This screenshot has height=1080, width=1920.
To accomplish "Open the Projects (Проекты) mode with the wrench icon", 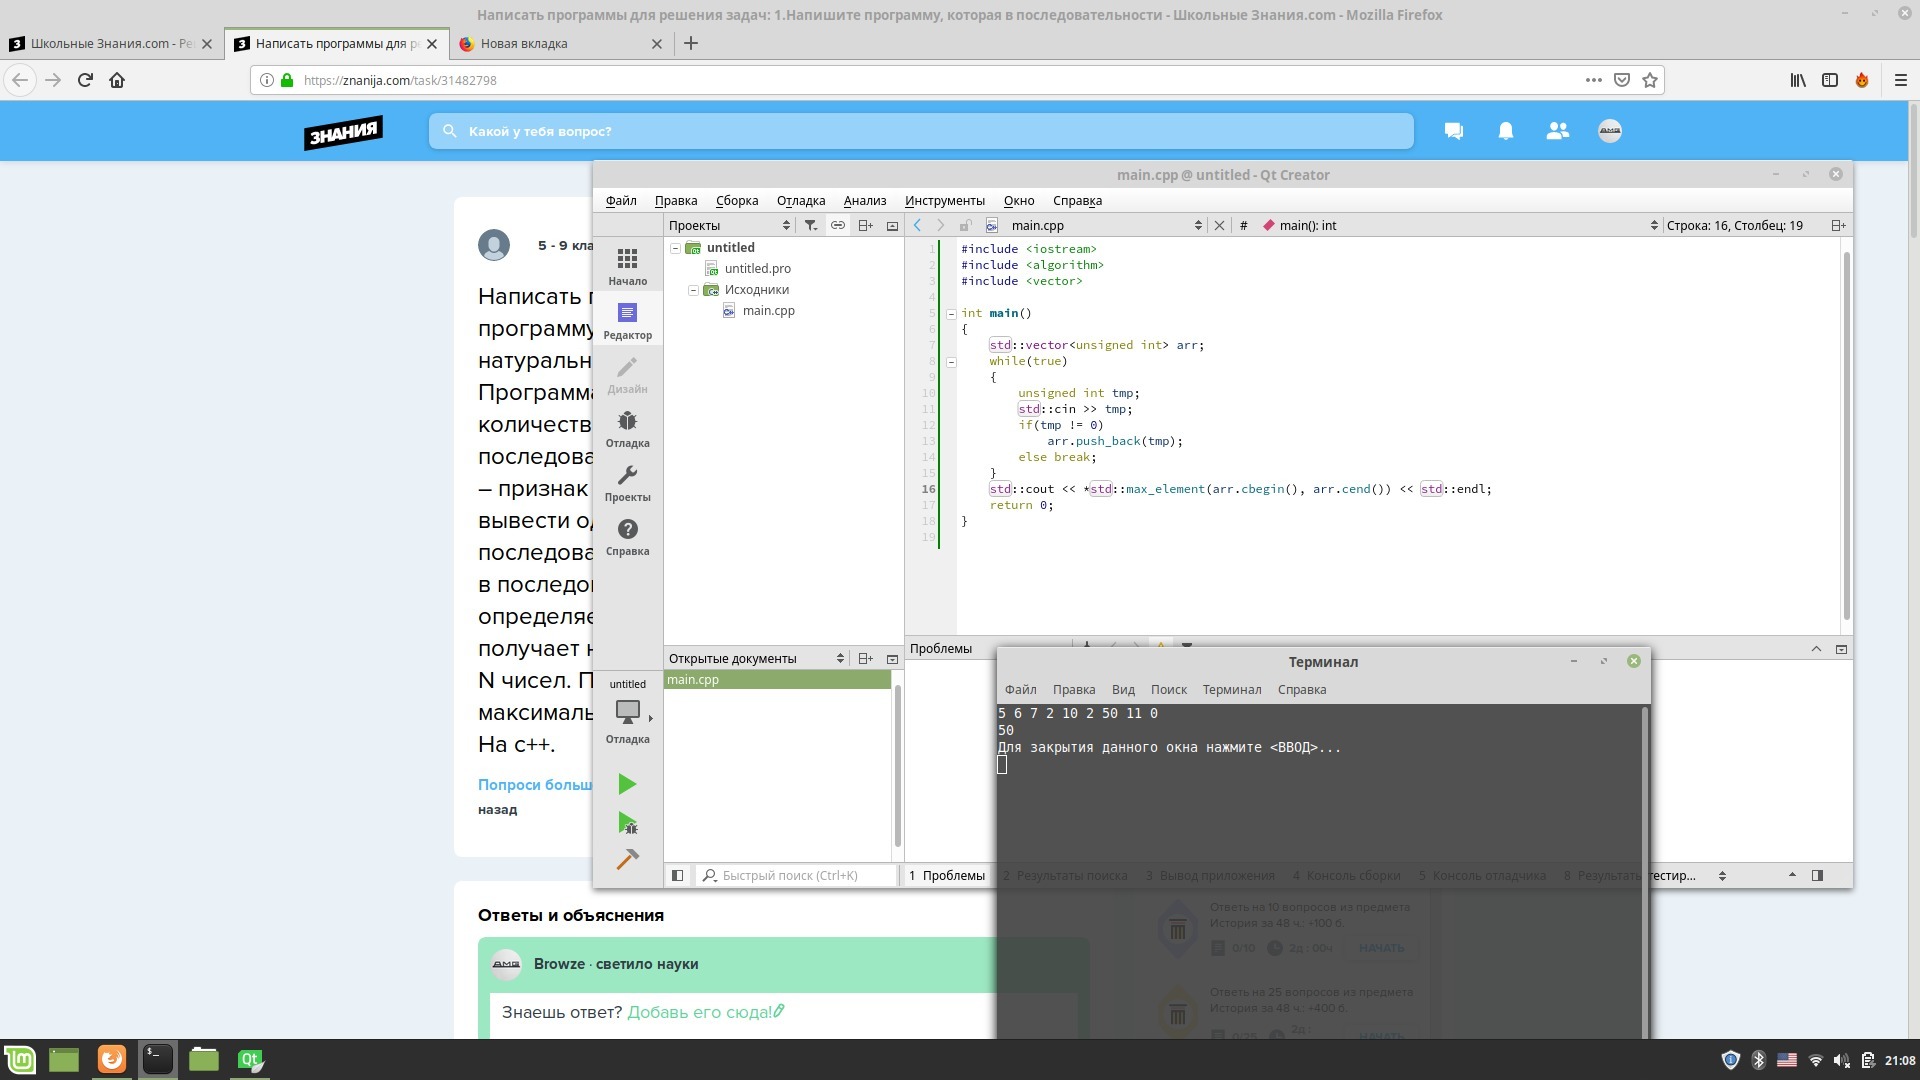I will pos(627,483).
